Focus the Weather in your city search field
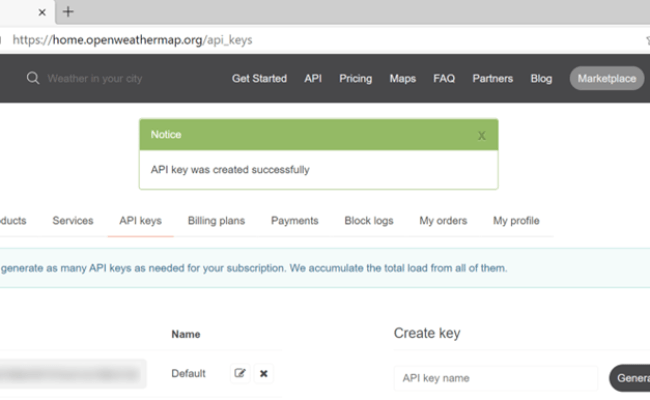Viewport: 650px width, 400px height. pos(95,78)
